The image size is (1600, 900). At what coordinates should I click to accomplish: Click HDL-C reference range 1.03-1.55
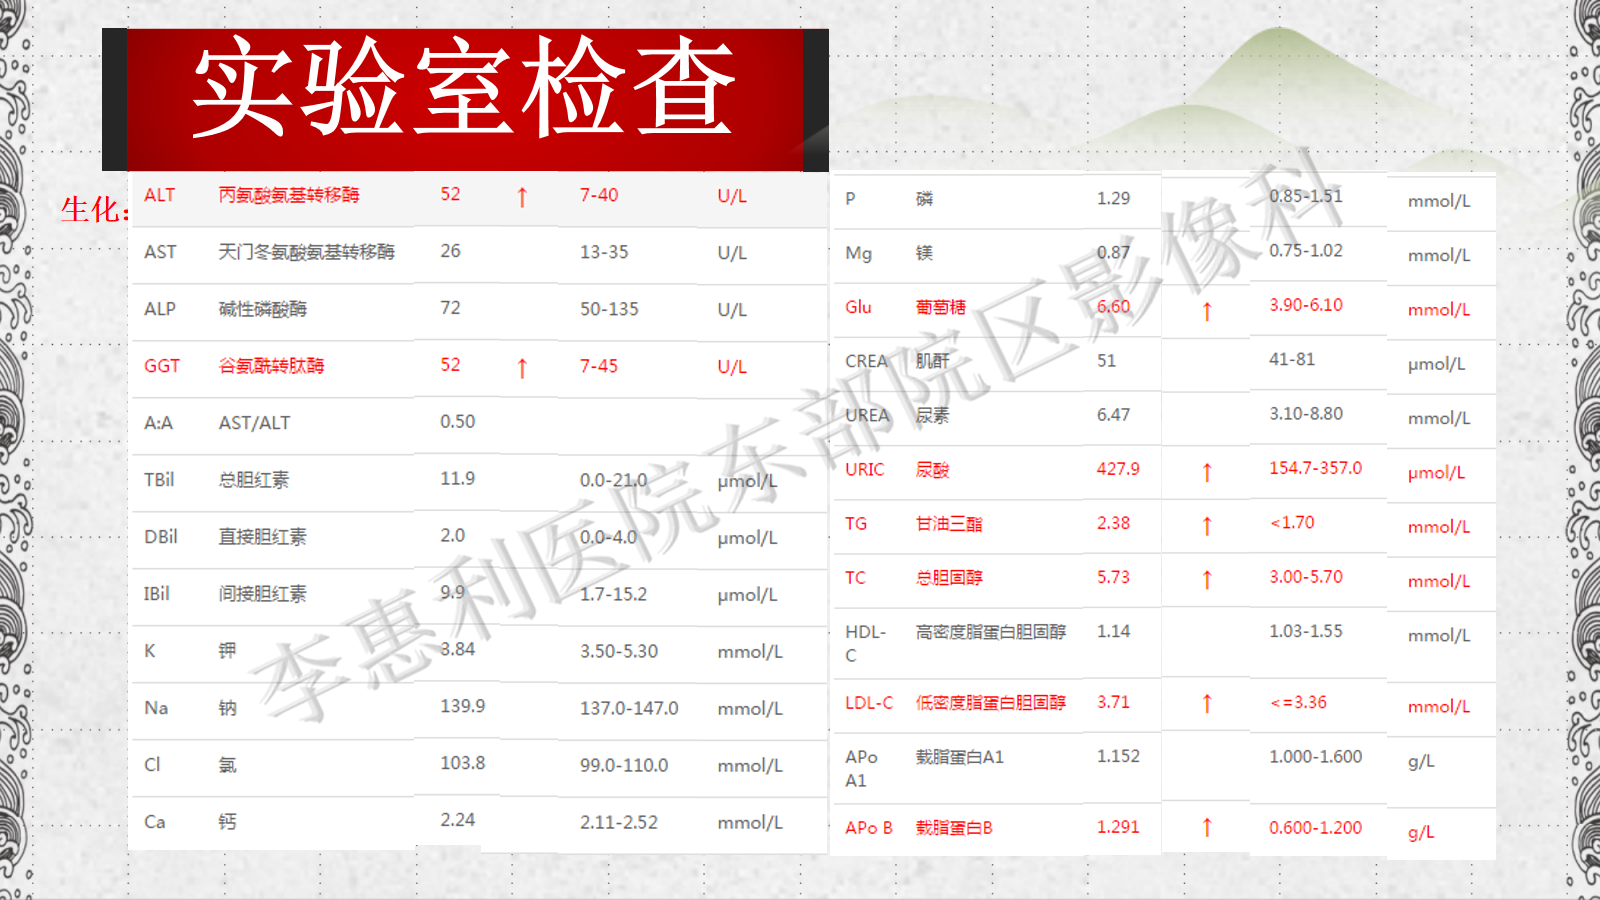1306,631
